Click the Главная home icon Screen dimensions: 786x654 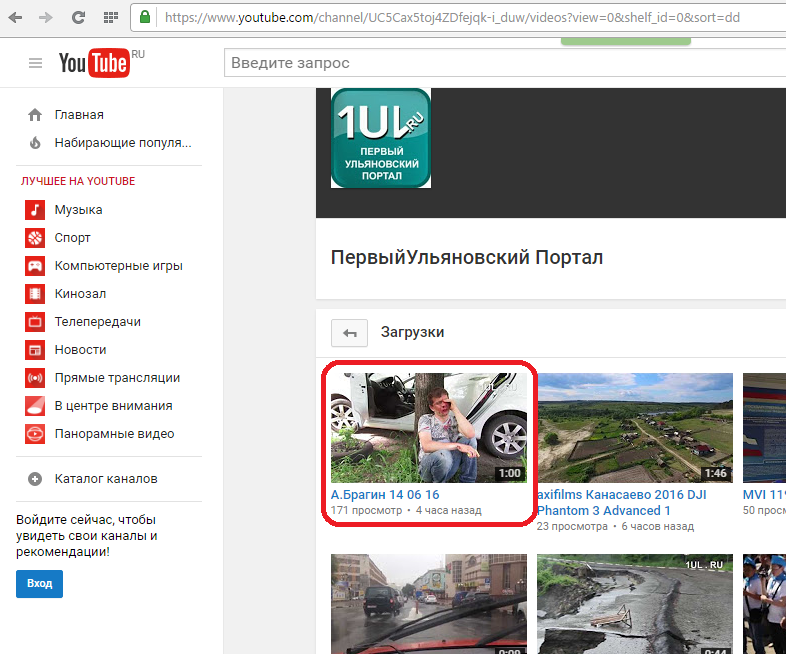tap(35, 115)
